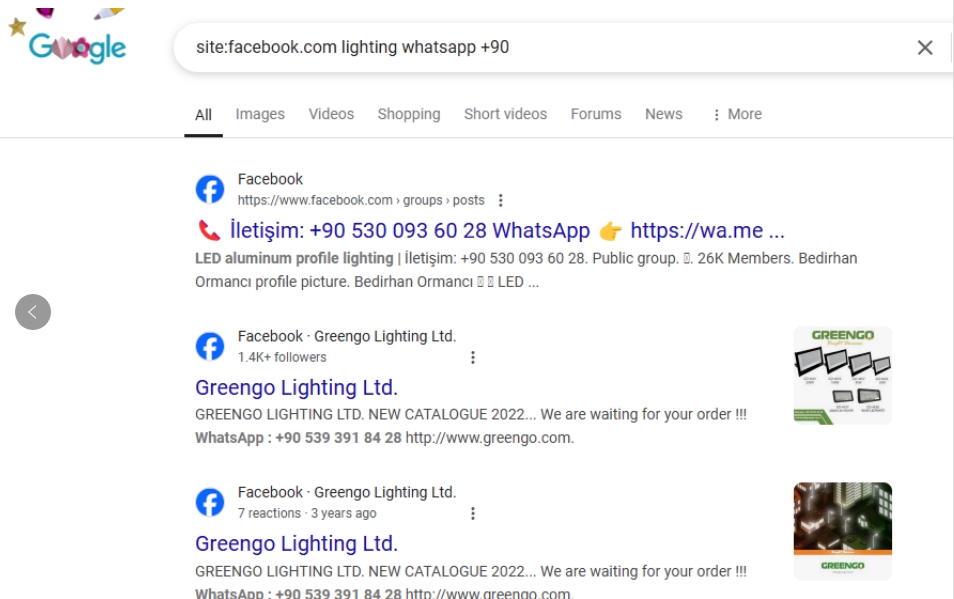Clear the search box with the X

pos(925,47)
